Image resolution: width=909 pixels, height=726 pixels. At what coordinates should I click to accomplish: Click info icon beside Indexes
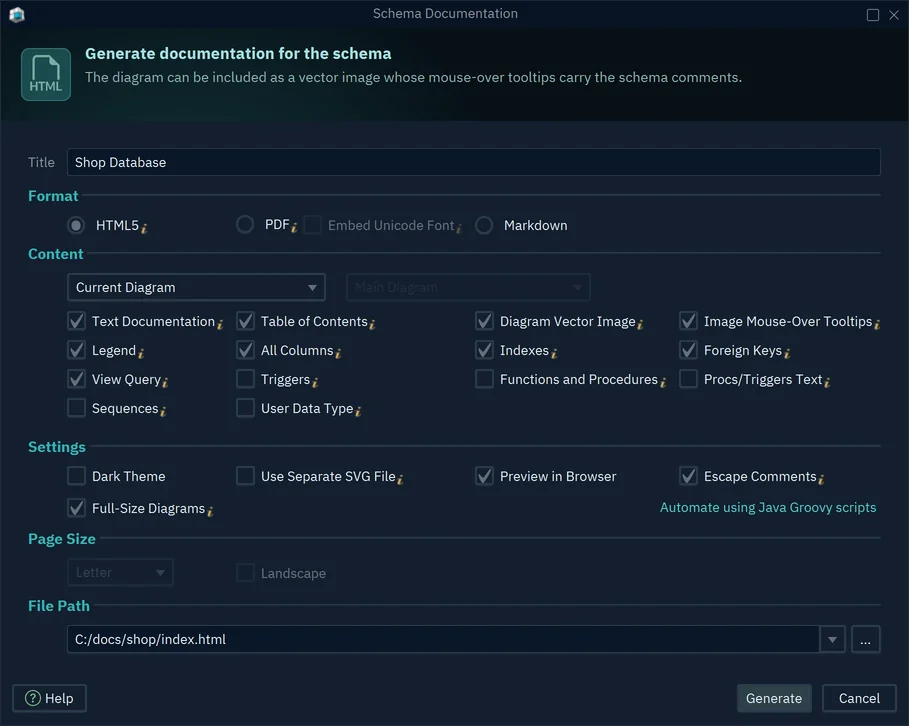pos(554,353)
